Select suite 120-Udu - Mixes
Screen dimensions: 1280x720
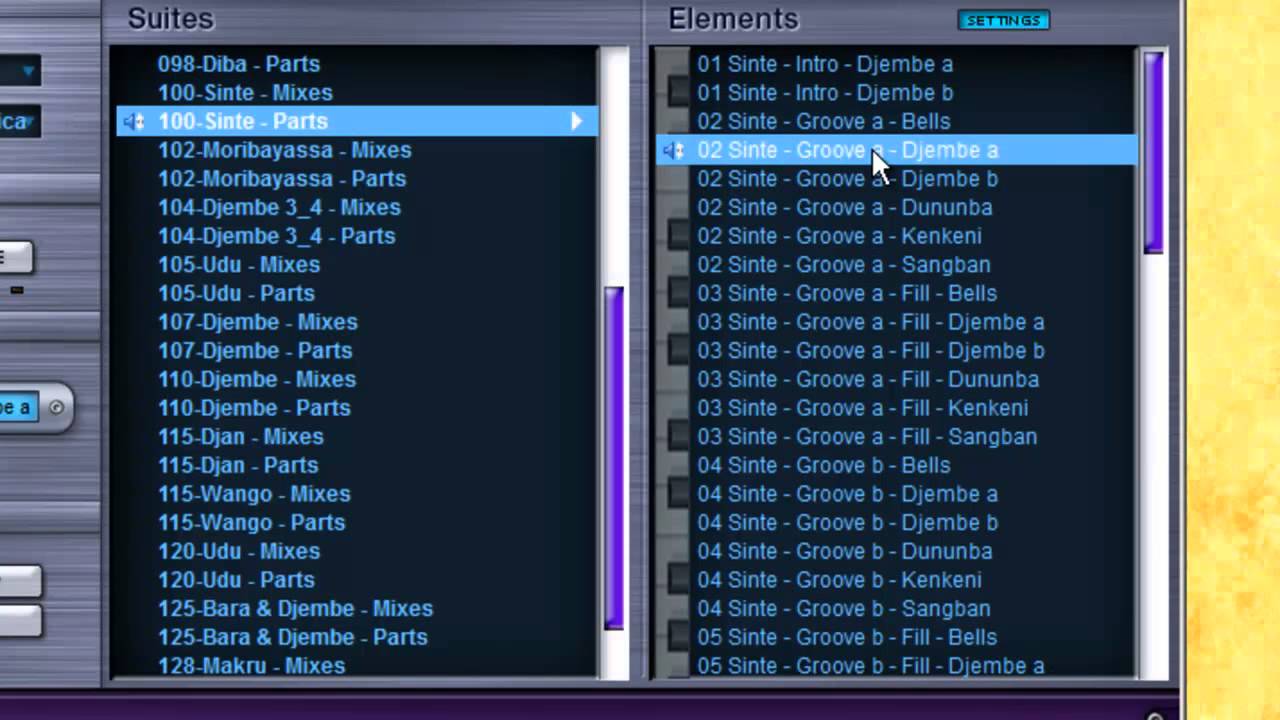[x=239, y=552]
